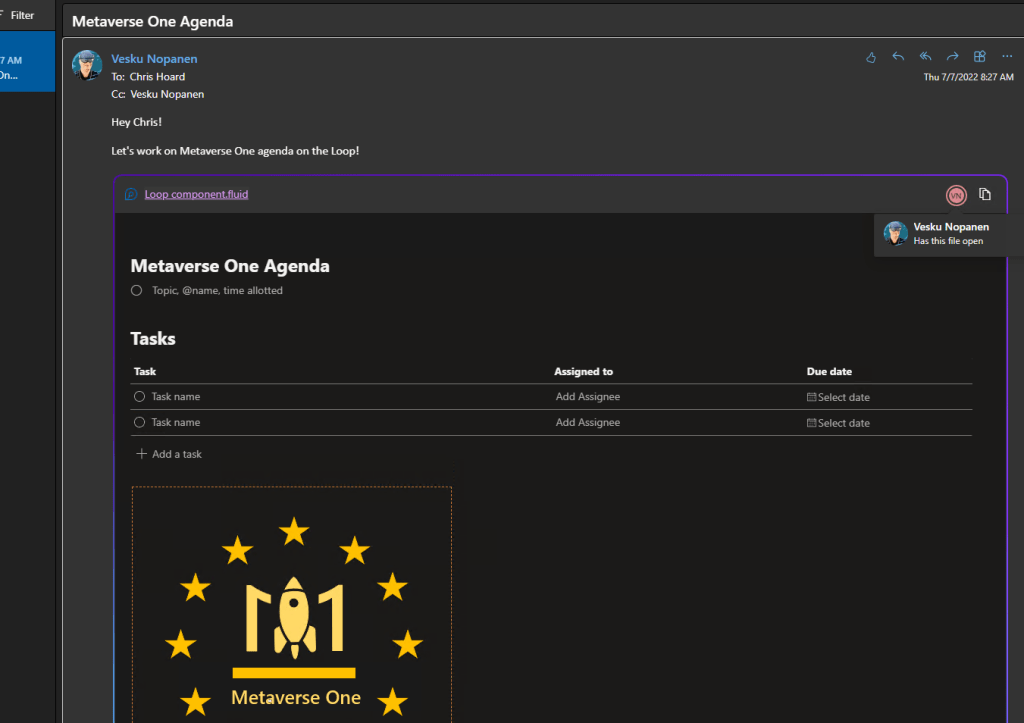Open the Loop component.fluid link
Screen dimensions: 1024x723
point(196,195)
